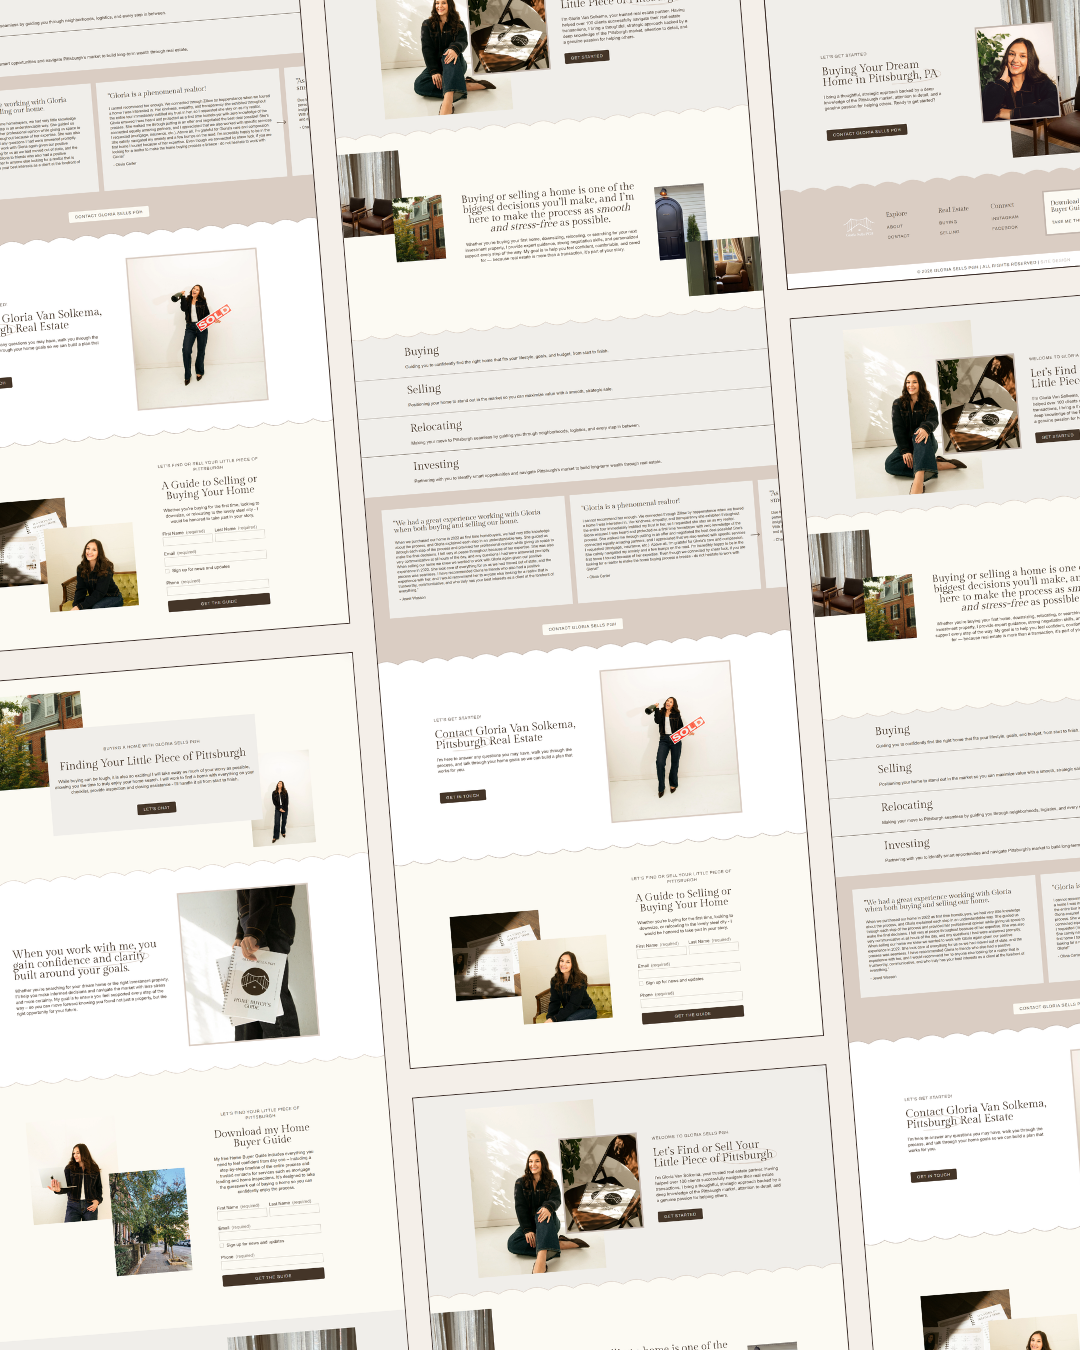Click Contact Gloria Sells PGH in left mockup
The height and width of the screenshot is (1350, 1080).
tap(109, 213)
